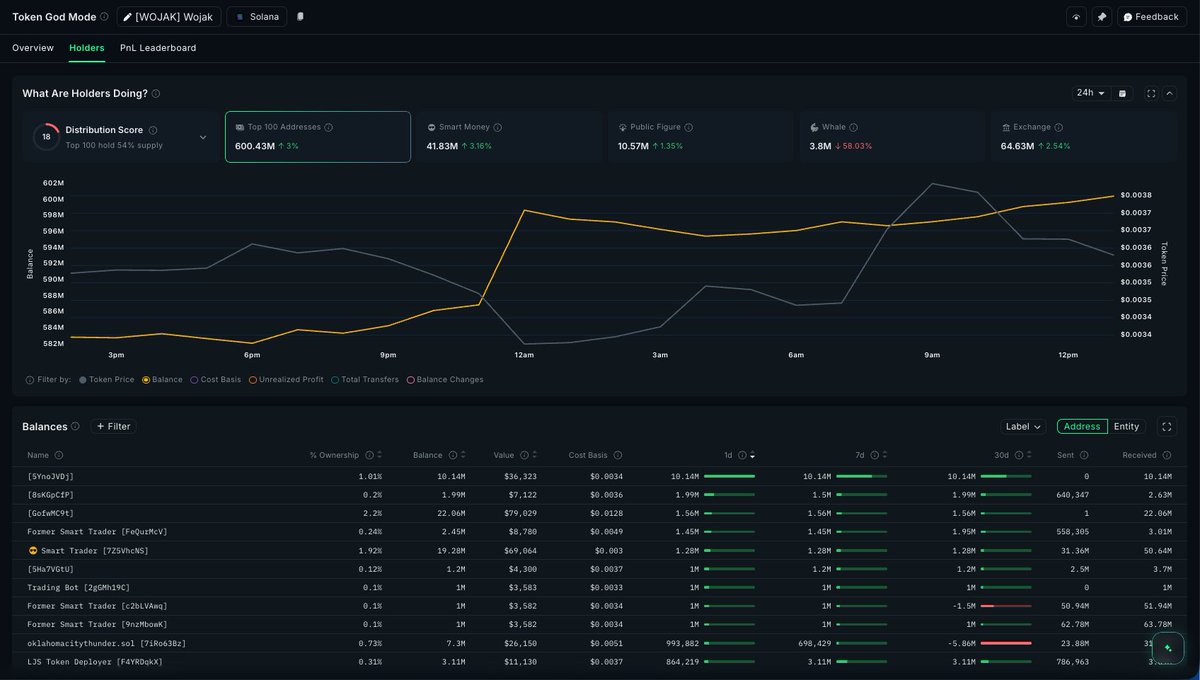Show Cost Basis column info tooltip
This screenshot has width=1200, height=680.
pyautogui.click(x=618, y=455)
